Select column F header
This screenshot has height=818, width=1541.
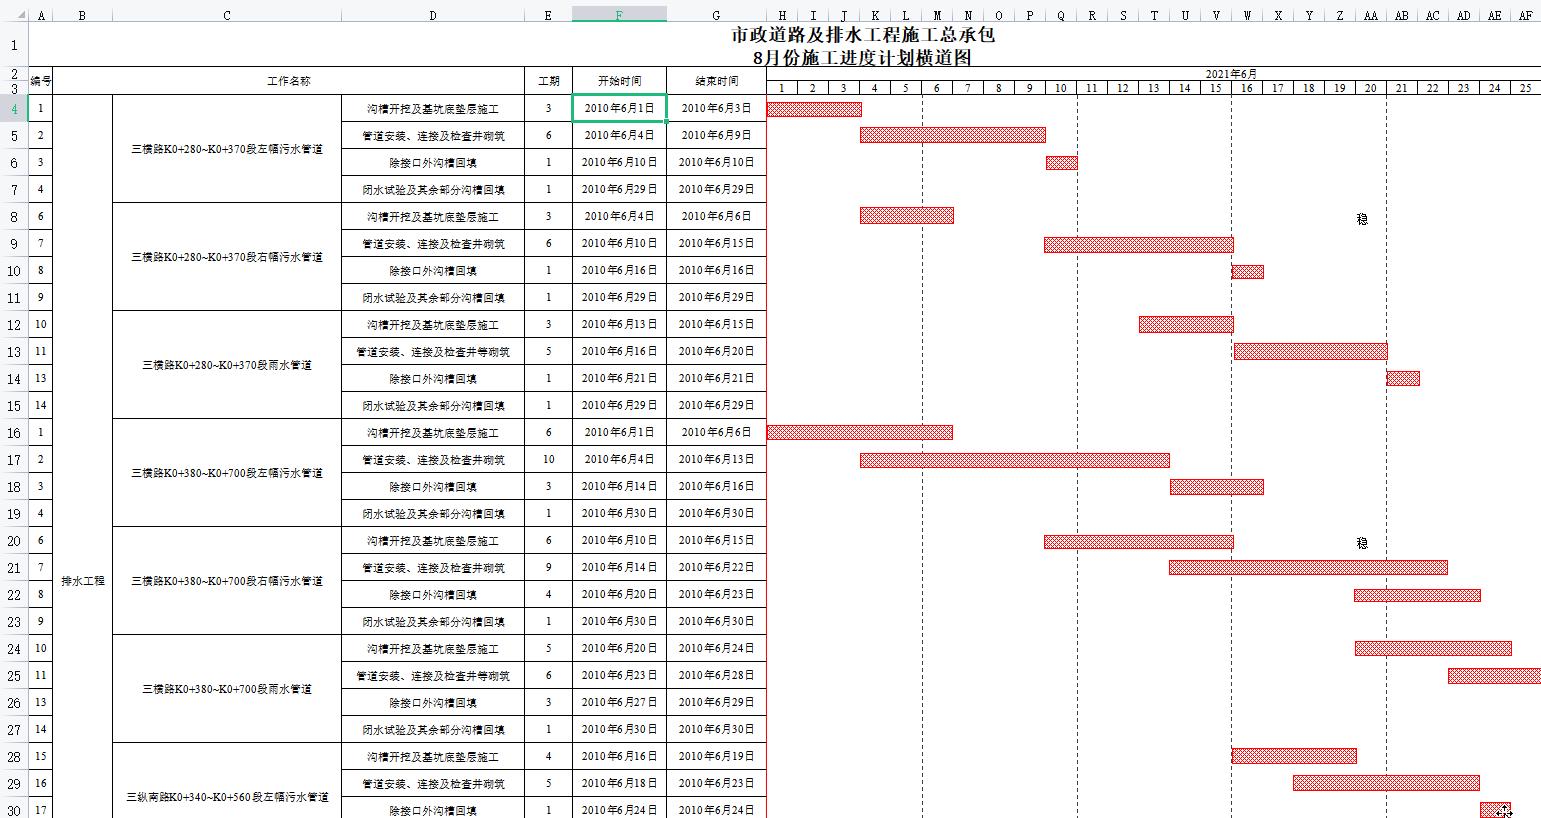618,15
